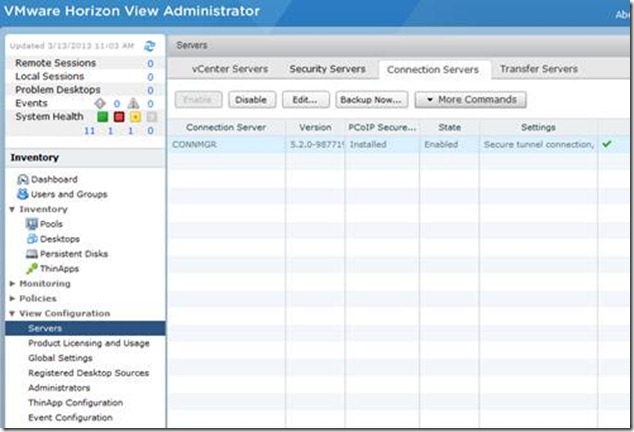Image resolution: width=634 pixels, height=432 pixels.
Task: Open Product Licensing and Usage
Action: tap(89, 343)
